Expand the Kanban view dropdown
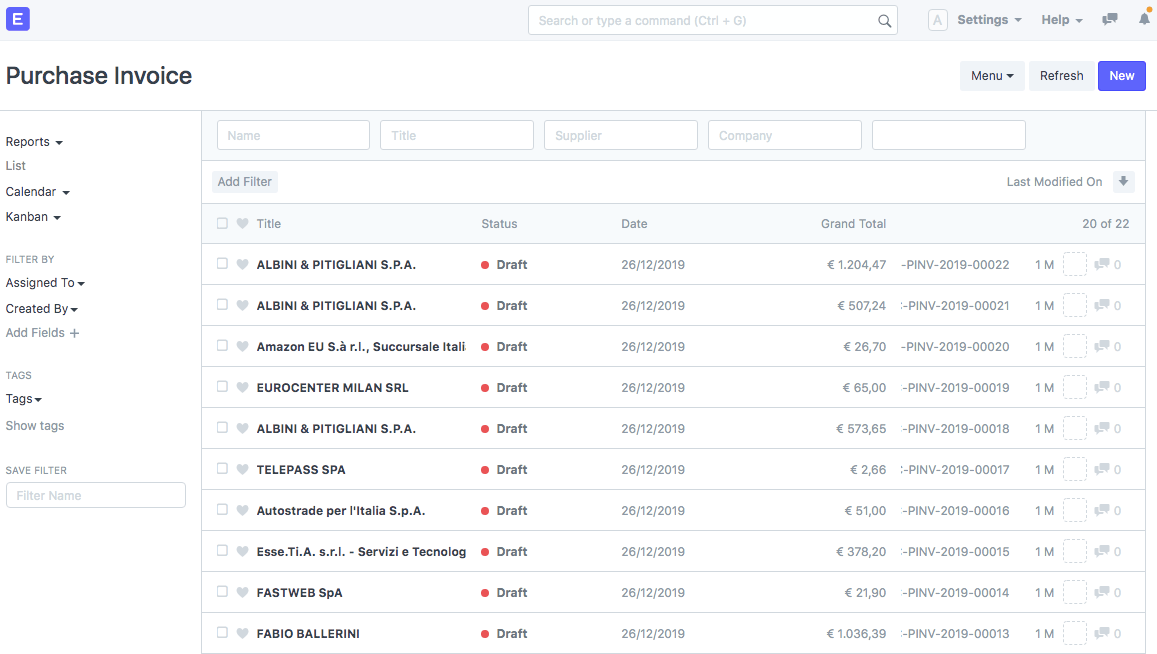 pos(33,217)
